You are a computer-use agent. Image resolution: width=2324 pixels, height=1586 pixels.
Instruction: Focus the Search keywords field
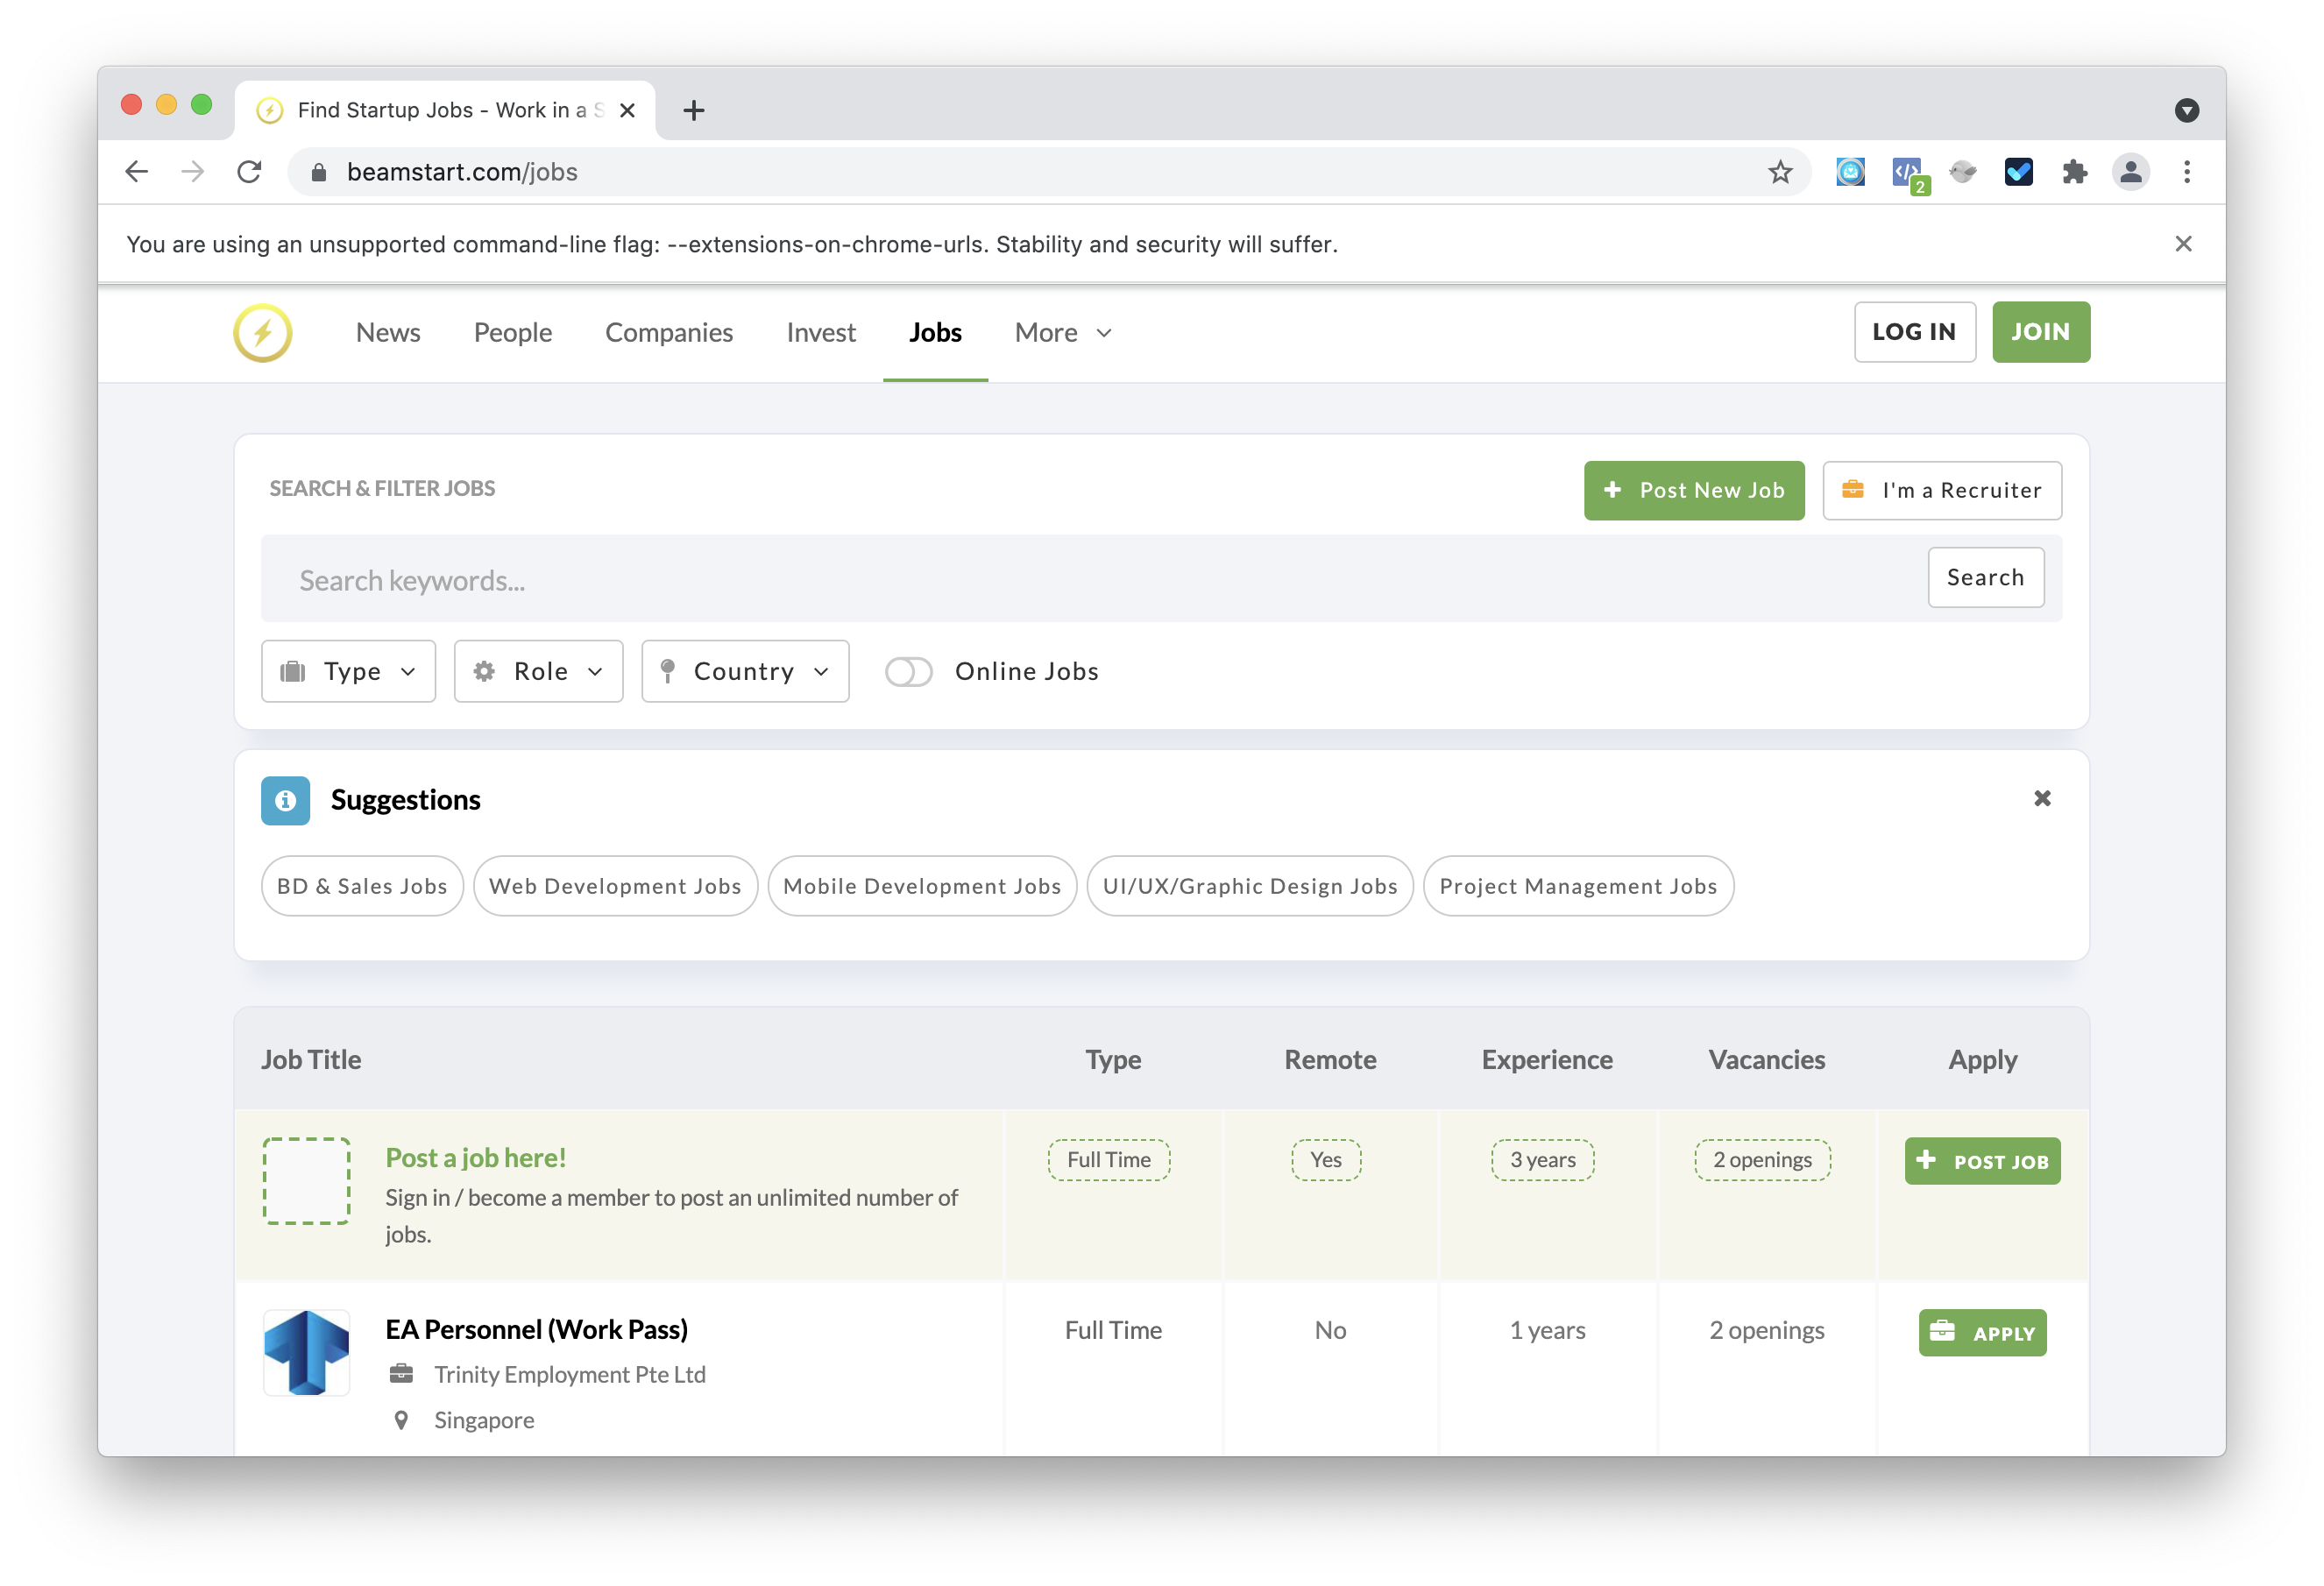(1090, 580)
